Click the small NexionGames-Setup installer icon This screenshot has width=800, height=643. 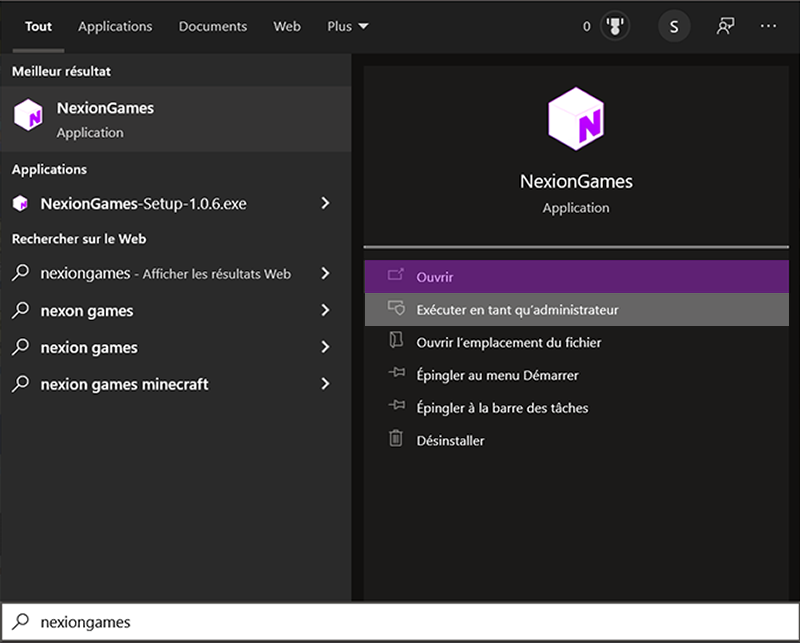[20, 203]
